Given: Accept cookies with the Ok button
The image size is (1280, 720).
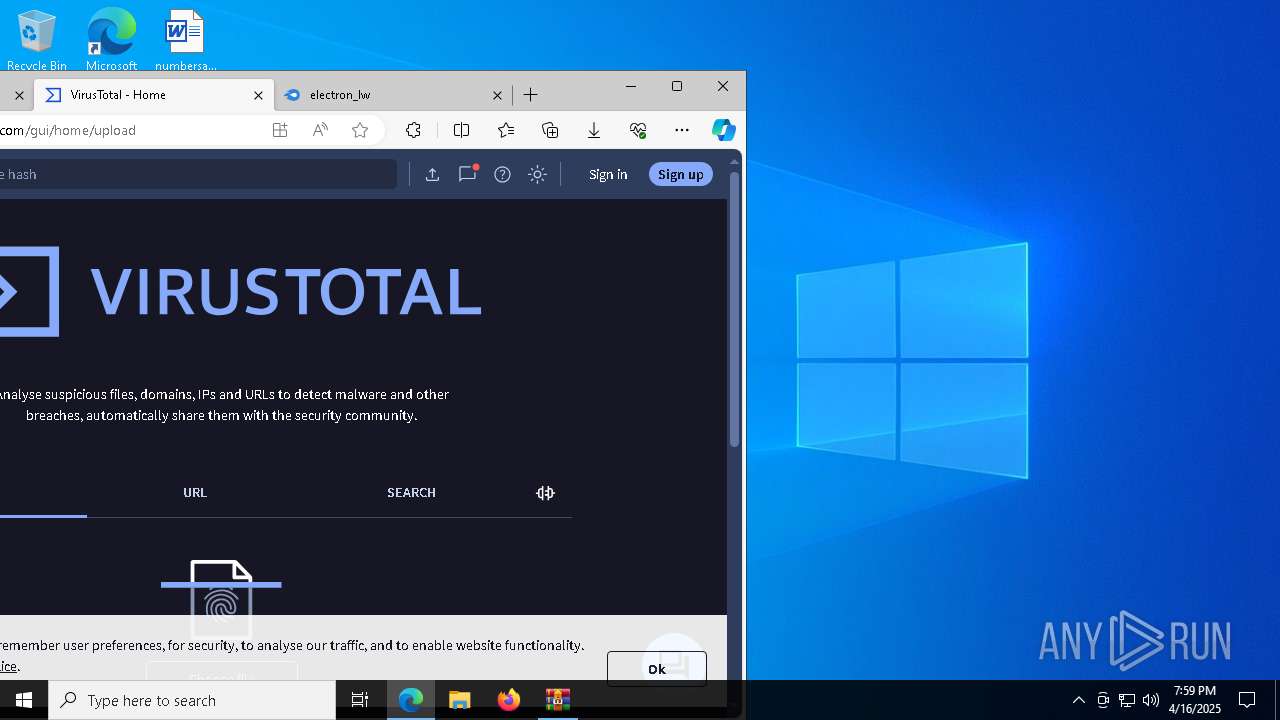Looking at the screenshot, I should 656,669.
